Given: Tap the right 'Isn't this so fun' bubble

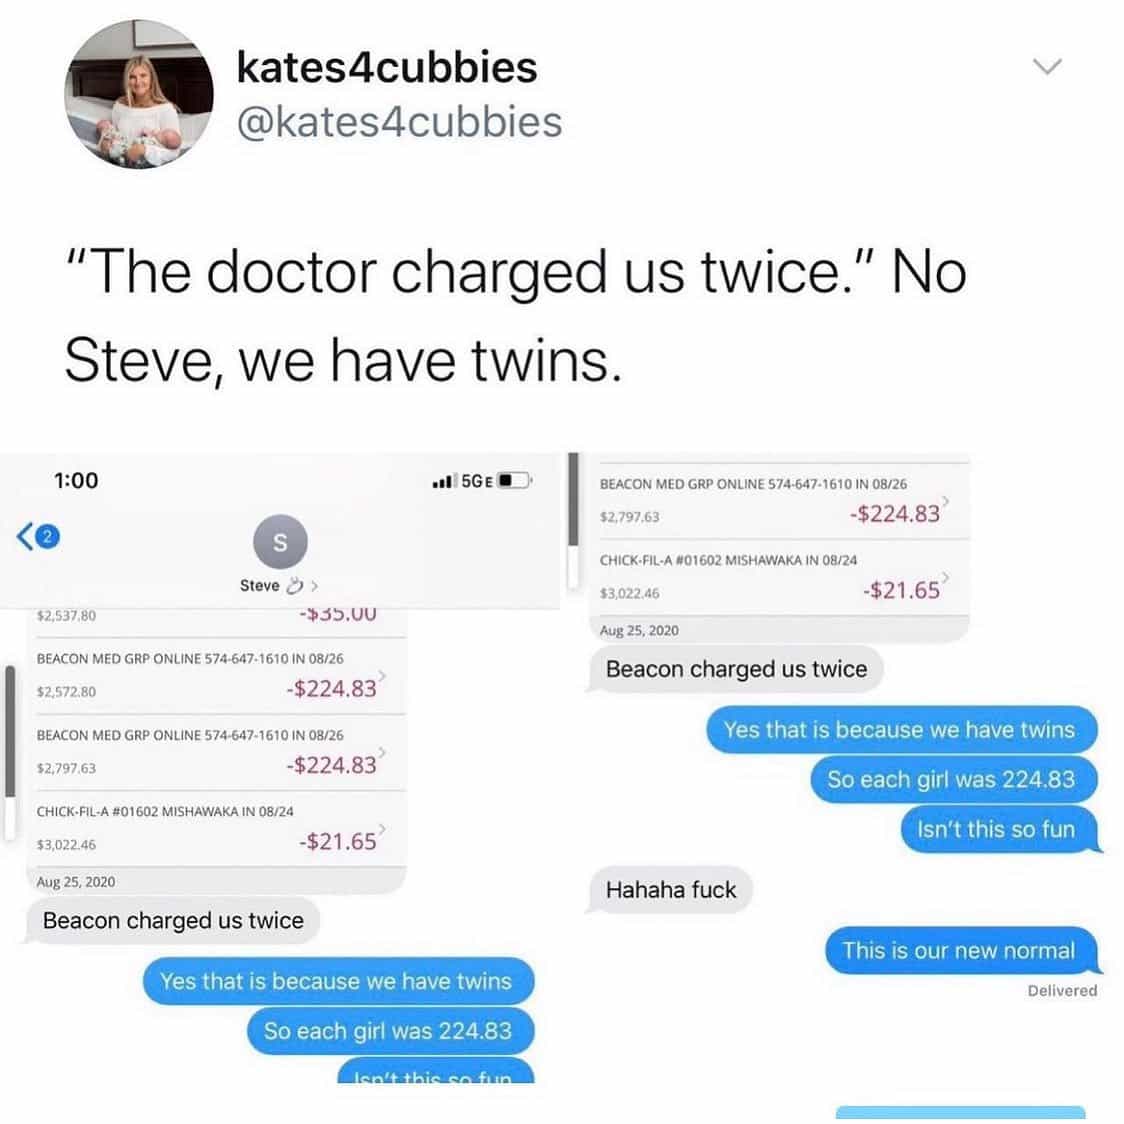Looking at the screenshot, I should pos(999,829).
